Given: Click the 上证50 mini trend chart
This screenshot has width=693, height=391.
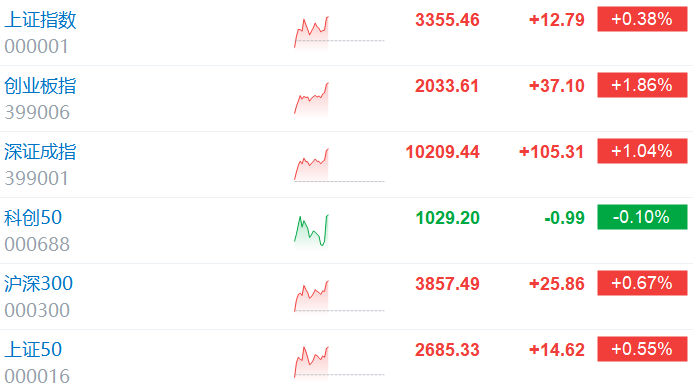Looking at the screenshot, I should (339, 362).
